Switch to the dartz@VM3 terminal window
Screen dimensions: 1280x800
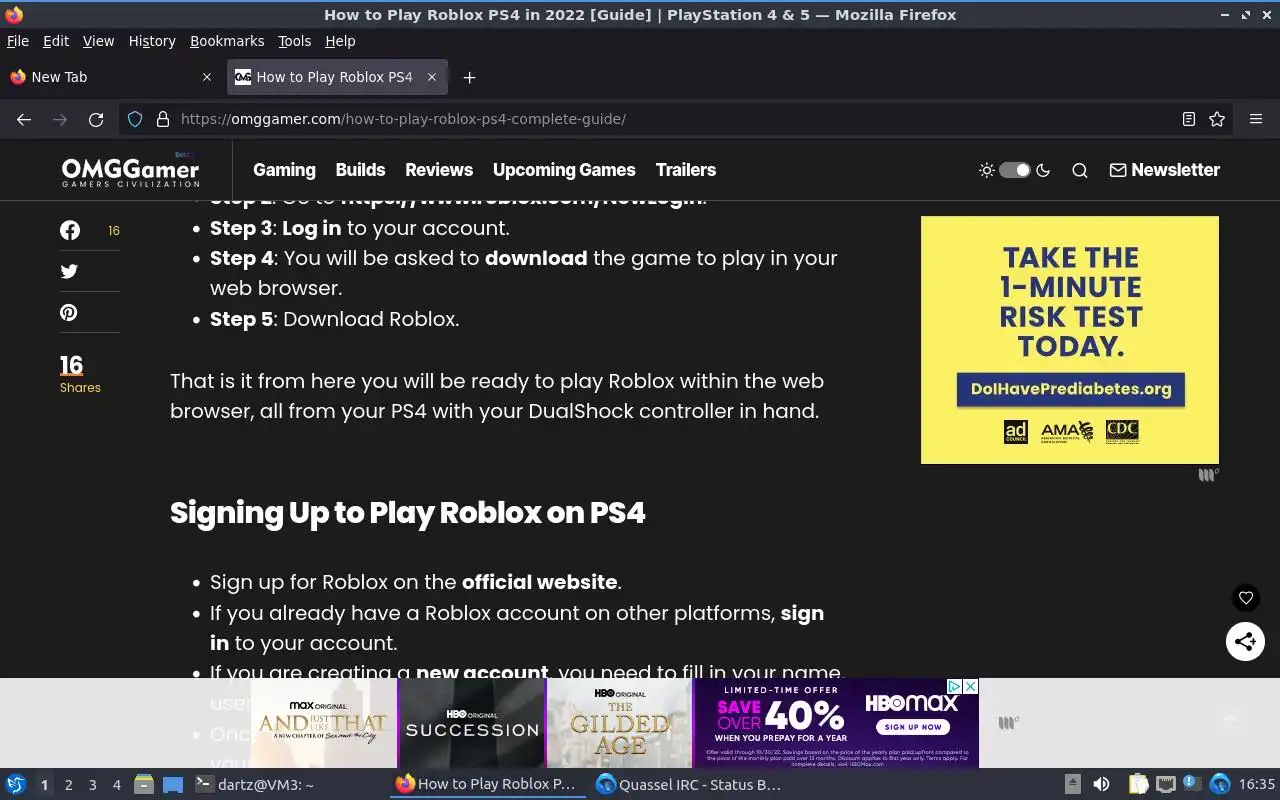288,784
